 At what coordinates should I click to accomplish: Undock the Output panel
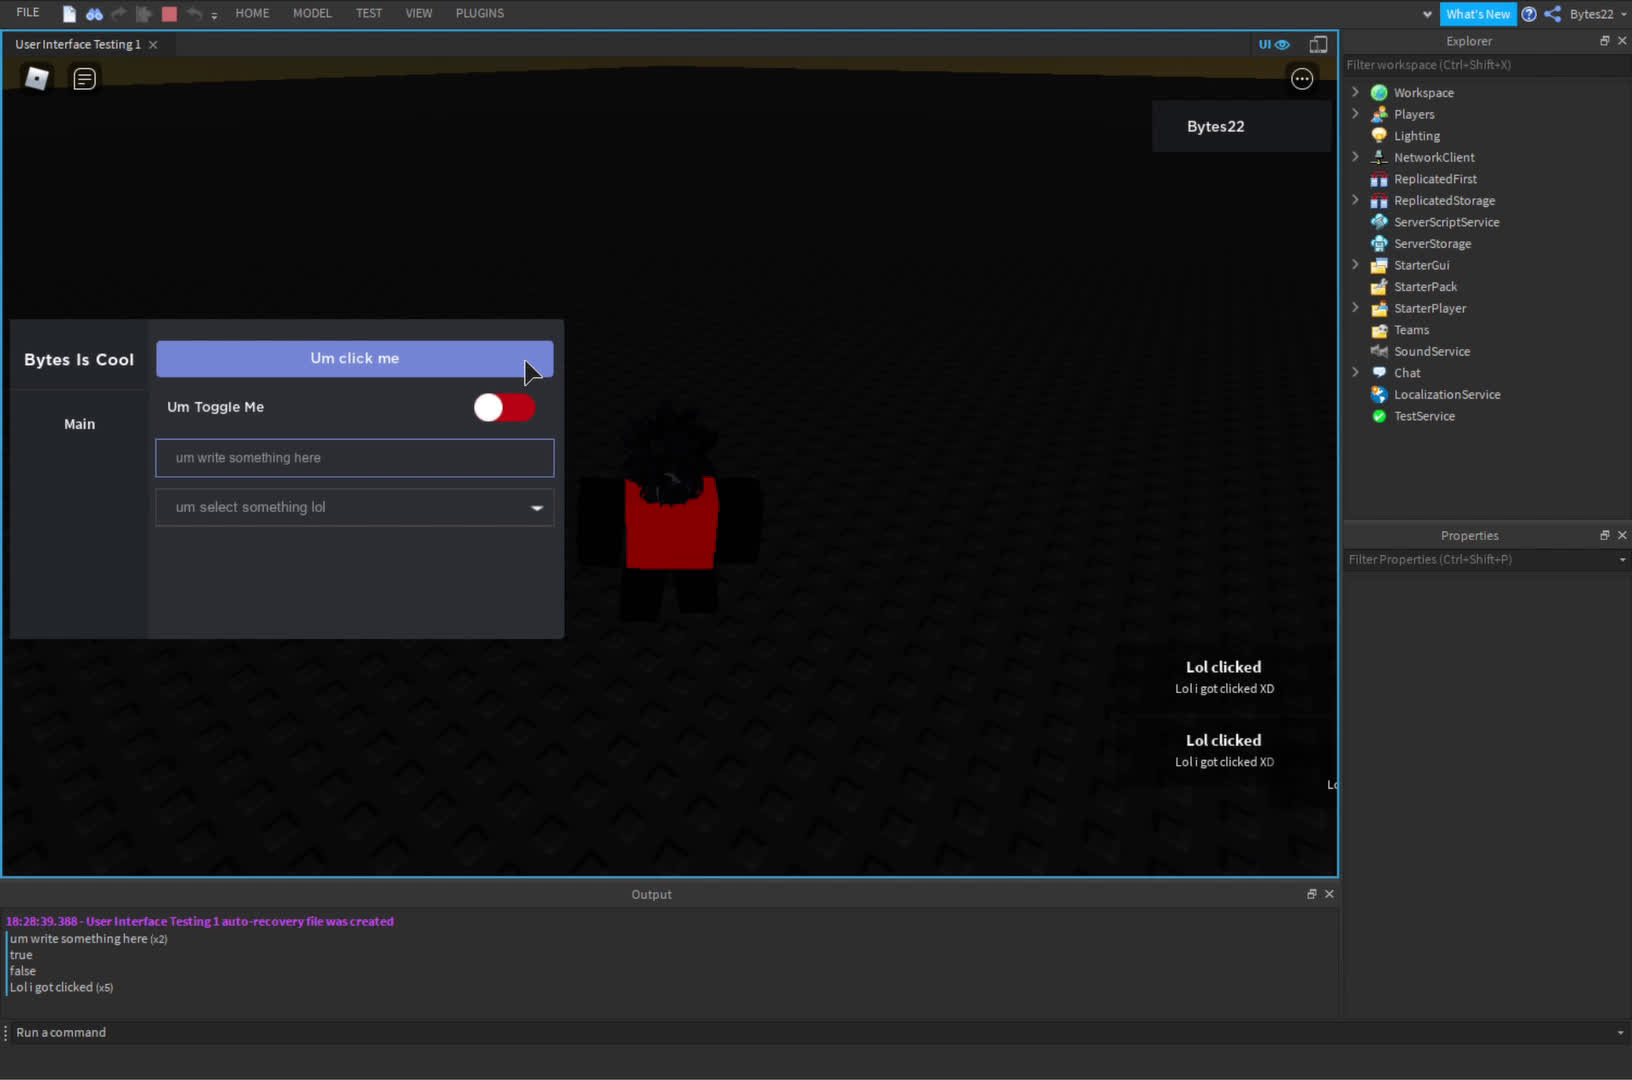1311,894
